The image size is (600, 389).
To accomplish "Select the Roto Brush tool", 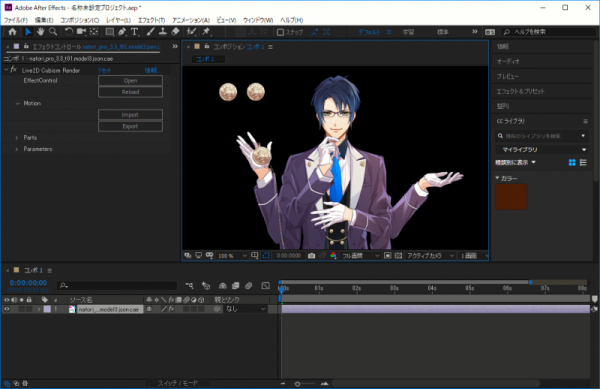I will 191,32.
